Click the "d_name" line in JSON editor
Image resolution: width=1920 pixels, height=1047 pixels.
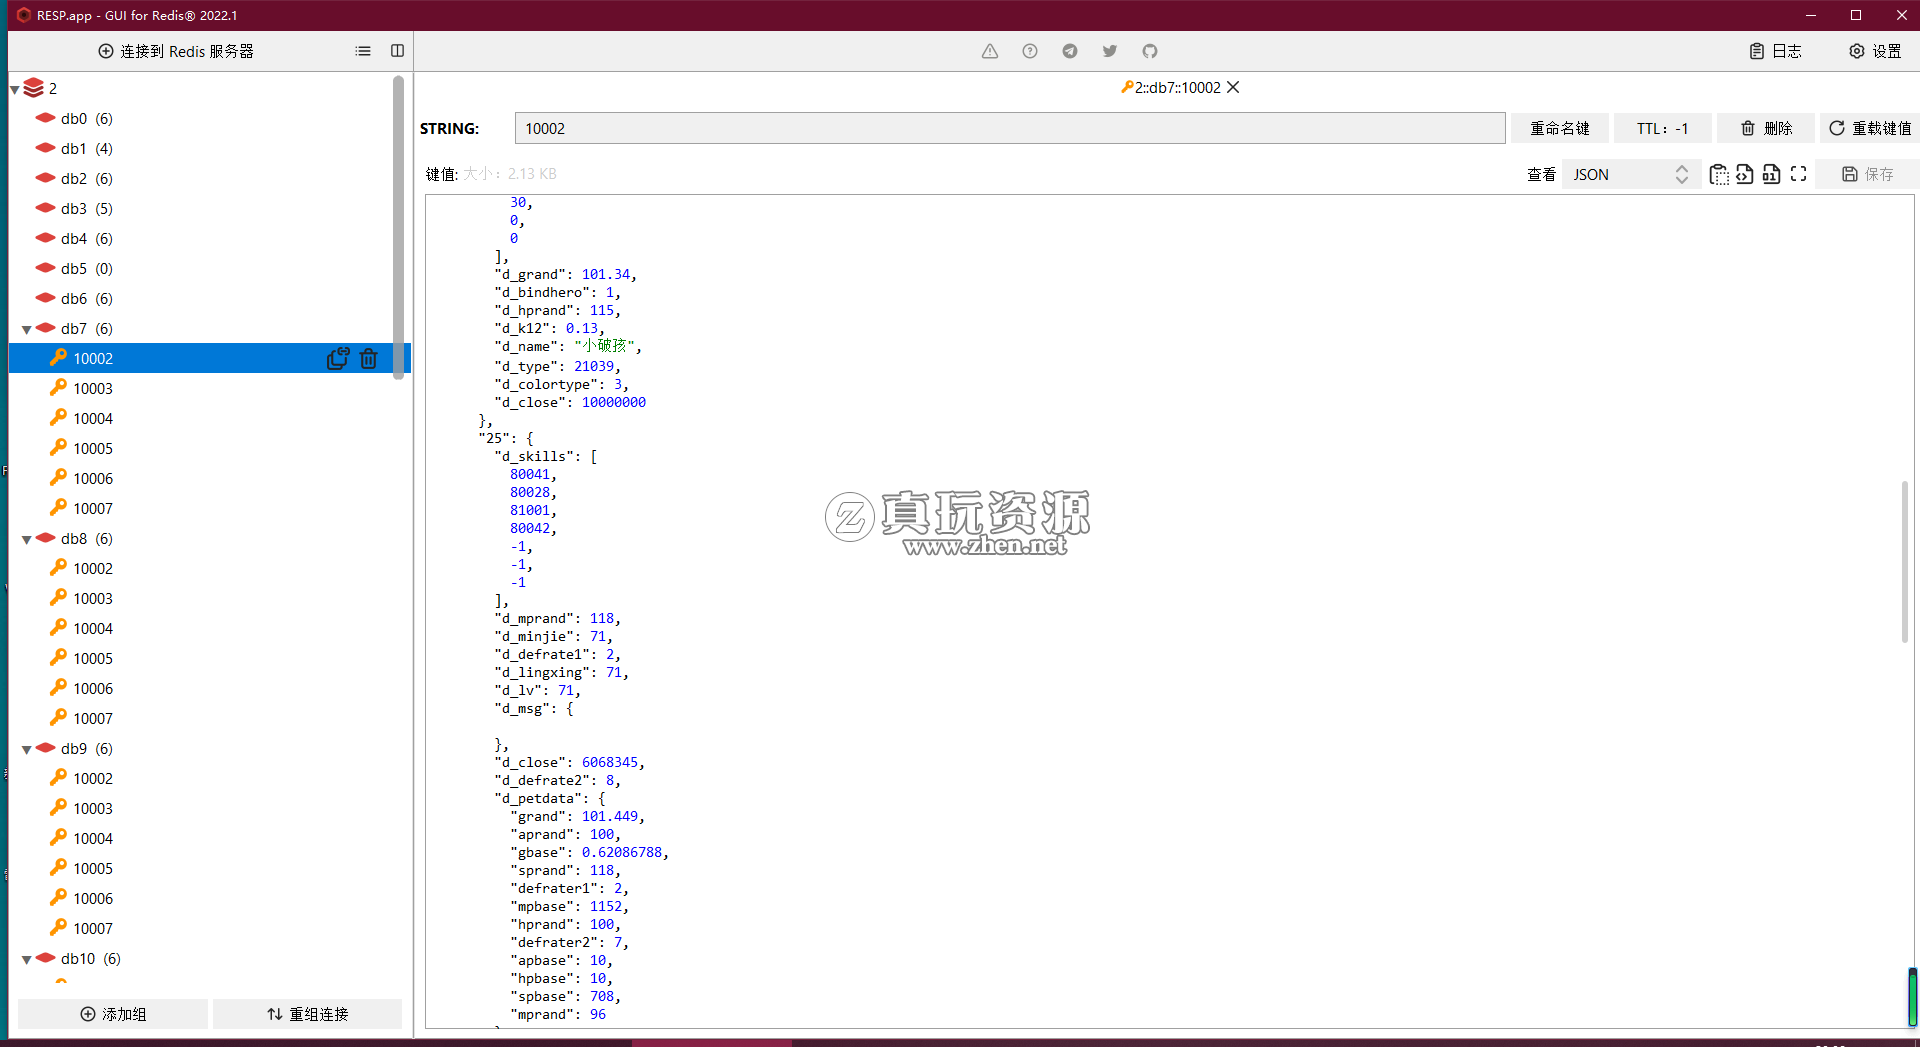pyautogui.click(x=567, y=346)
